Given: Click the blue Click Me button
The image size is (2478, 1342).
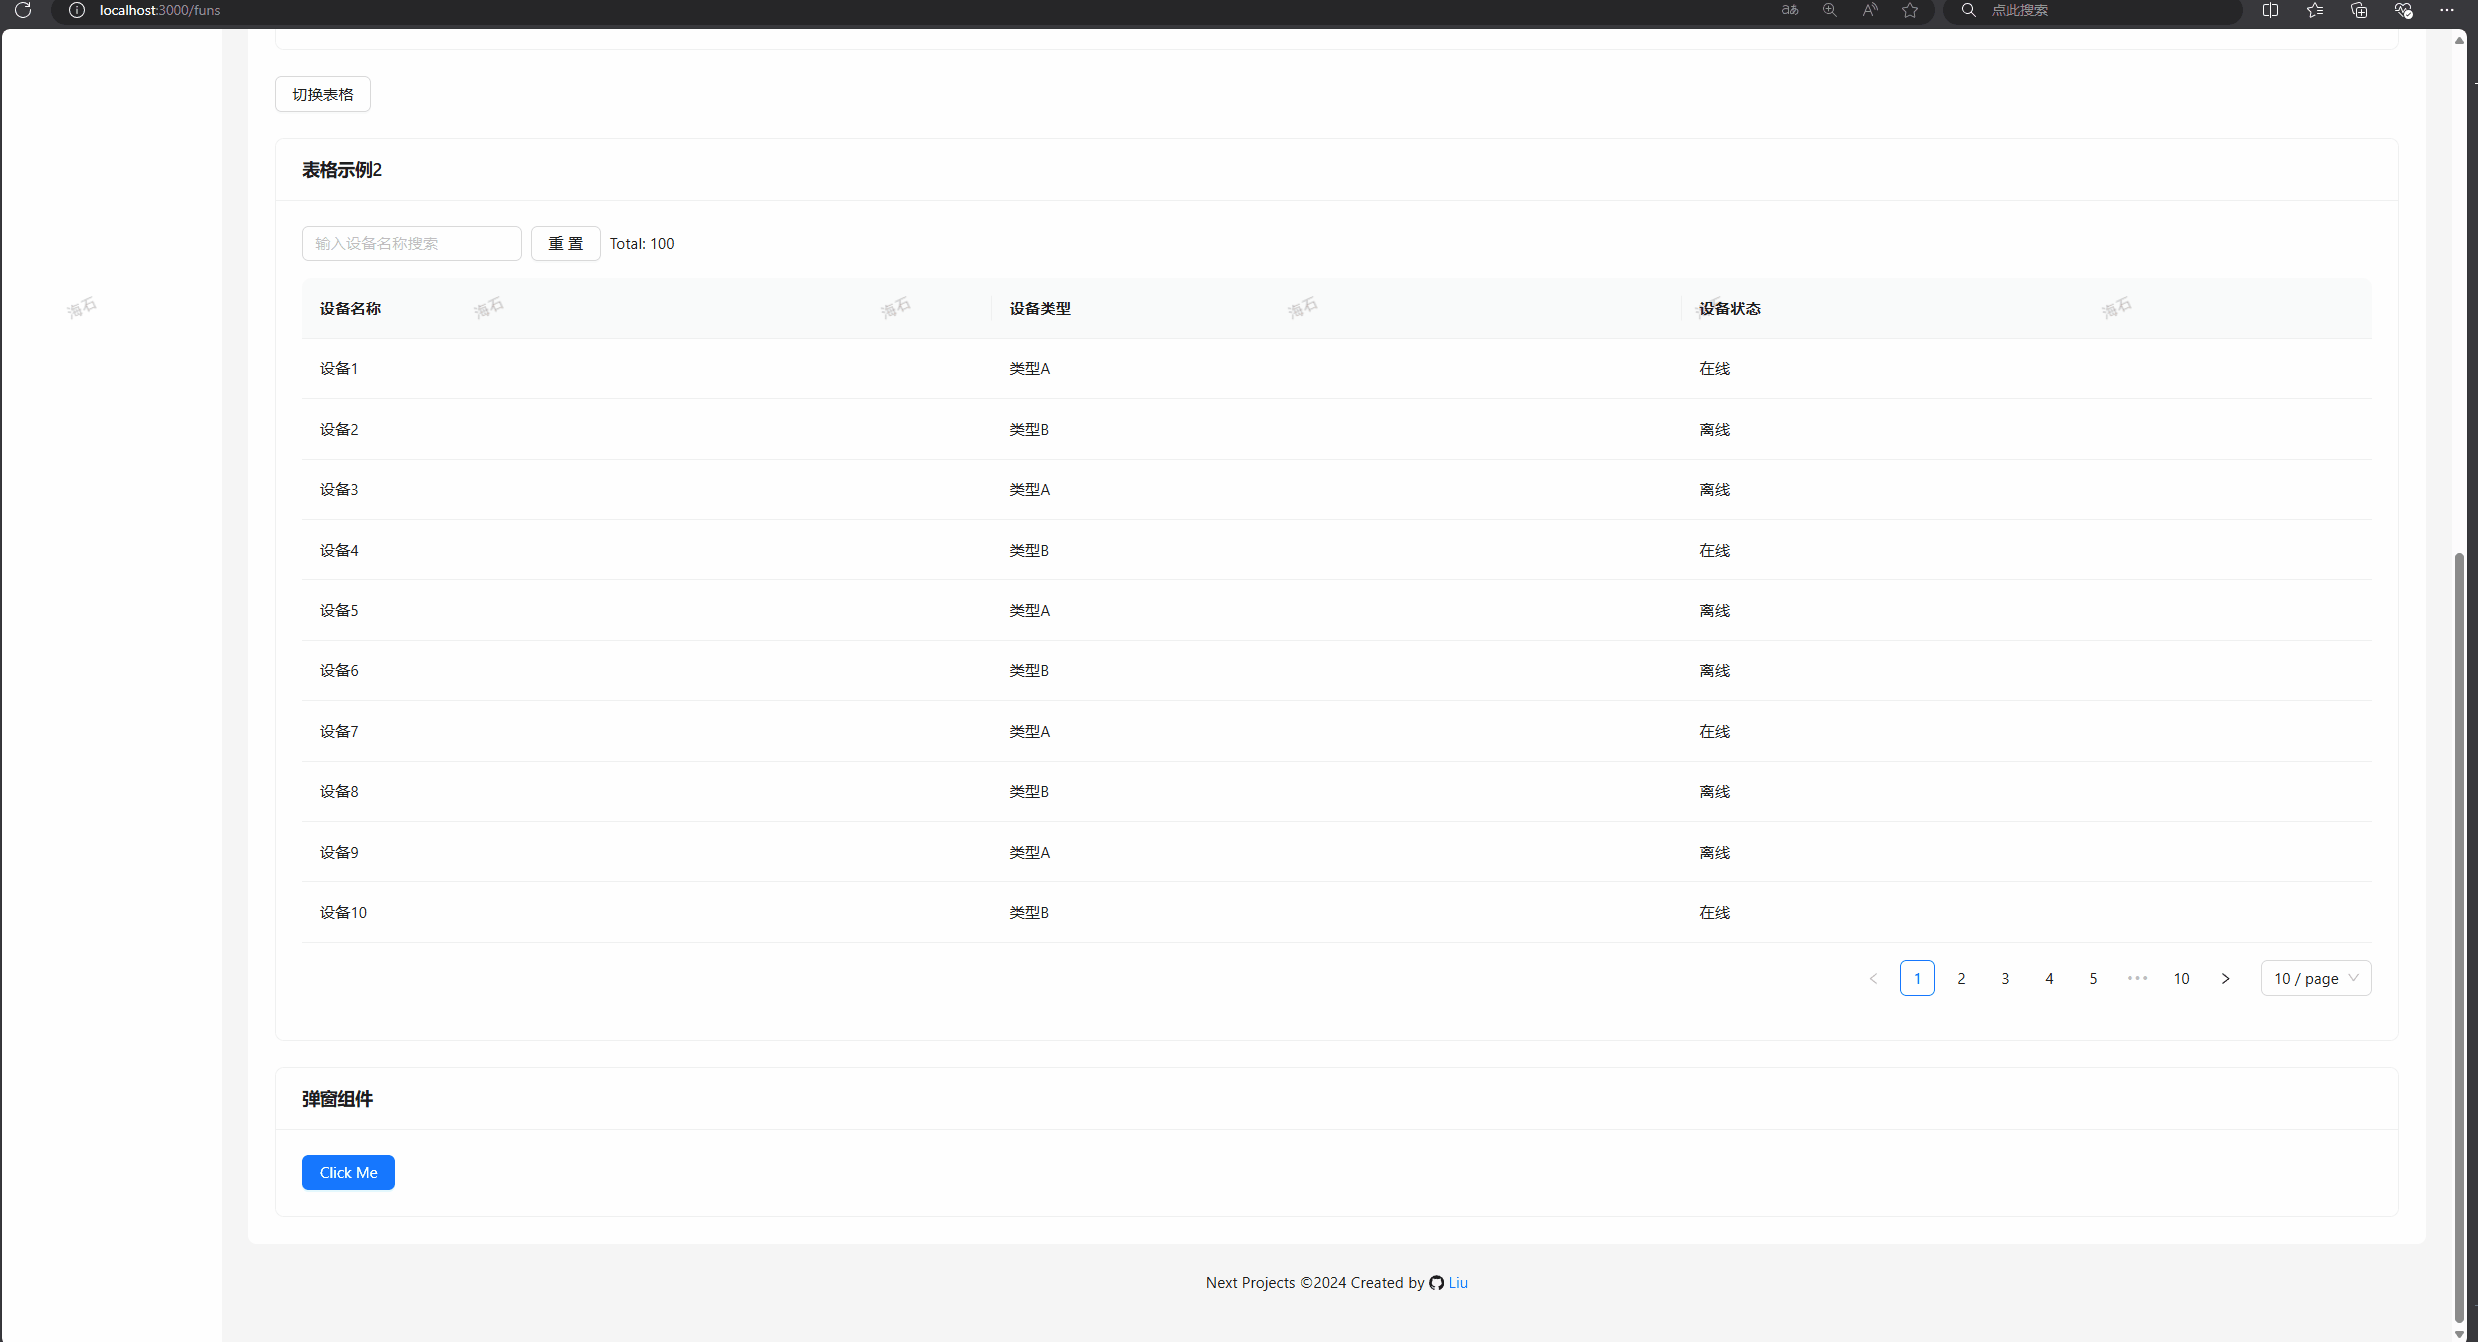Looking at the screenshot, I should click(x=348, y=1172).
